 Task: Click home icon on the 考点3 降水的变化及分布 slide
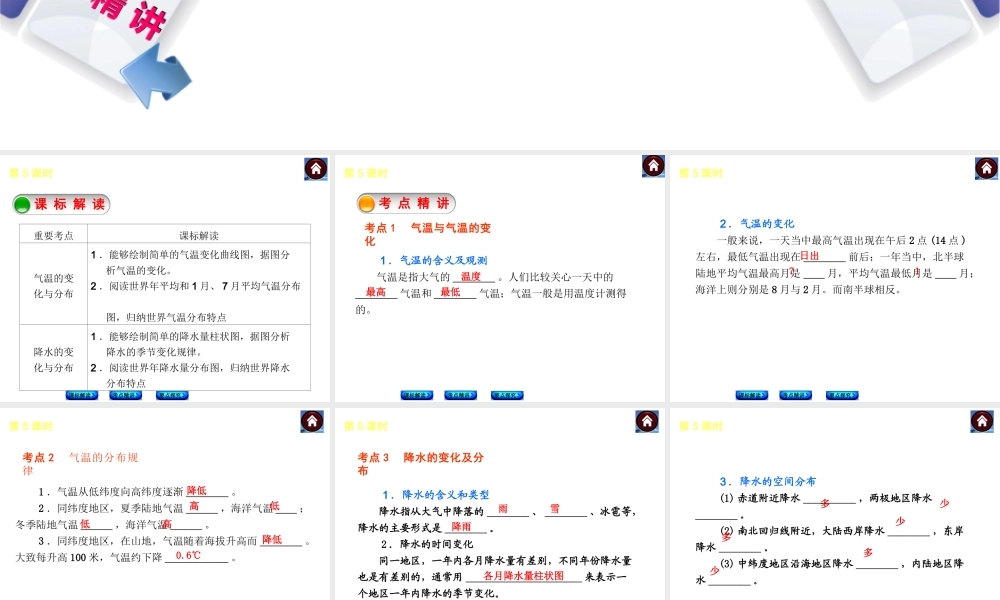click(x=647, y=421)
